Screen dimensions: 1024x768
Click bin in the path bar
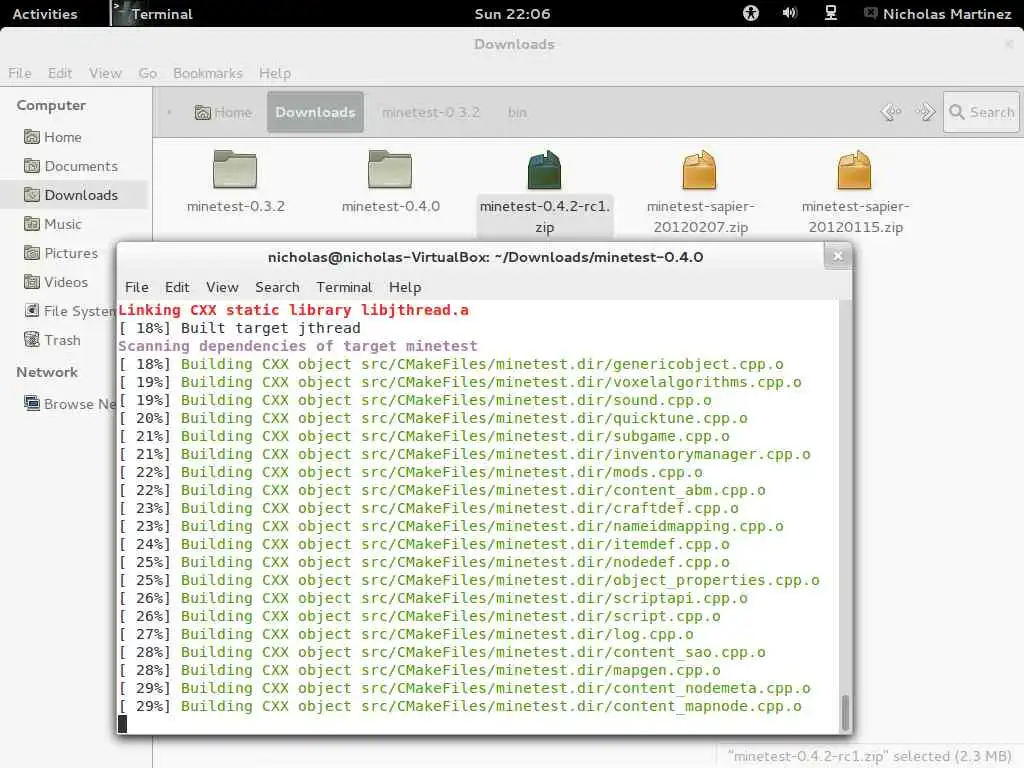[x=517, y=112]
